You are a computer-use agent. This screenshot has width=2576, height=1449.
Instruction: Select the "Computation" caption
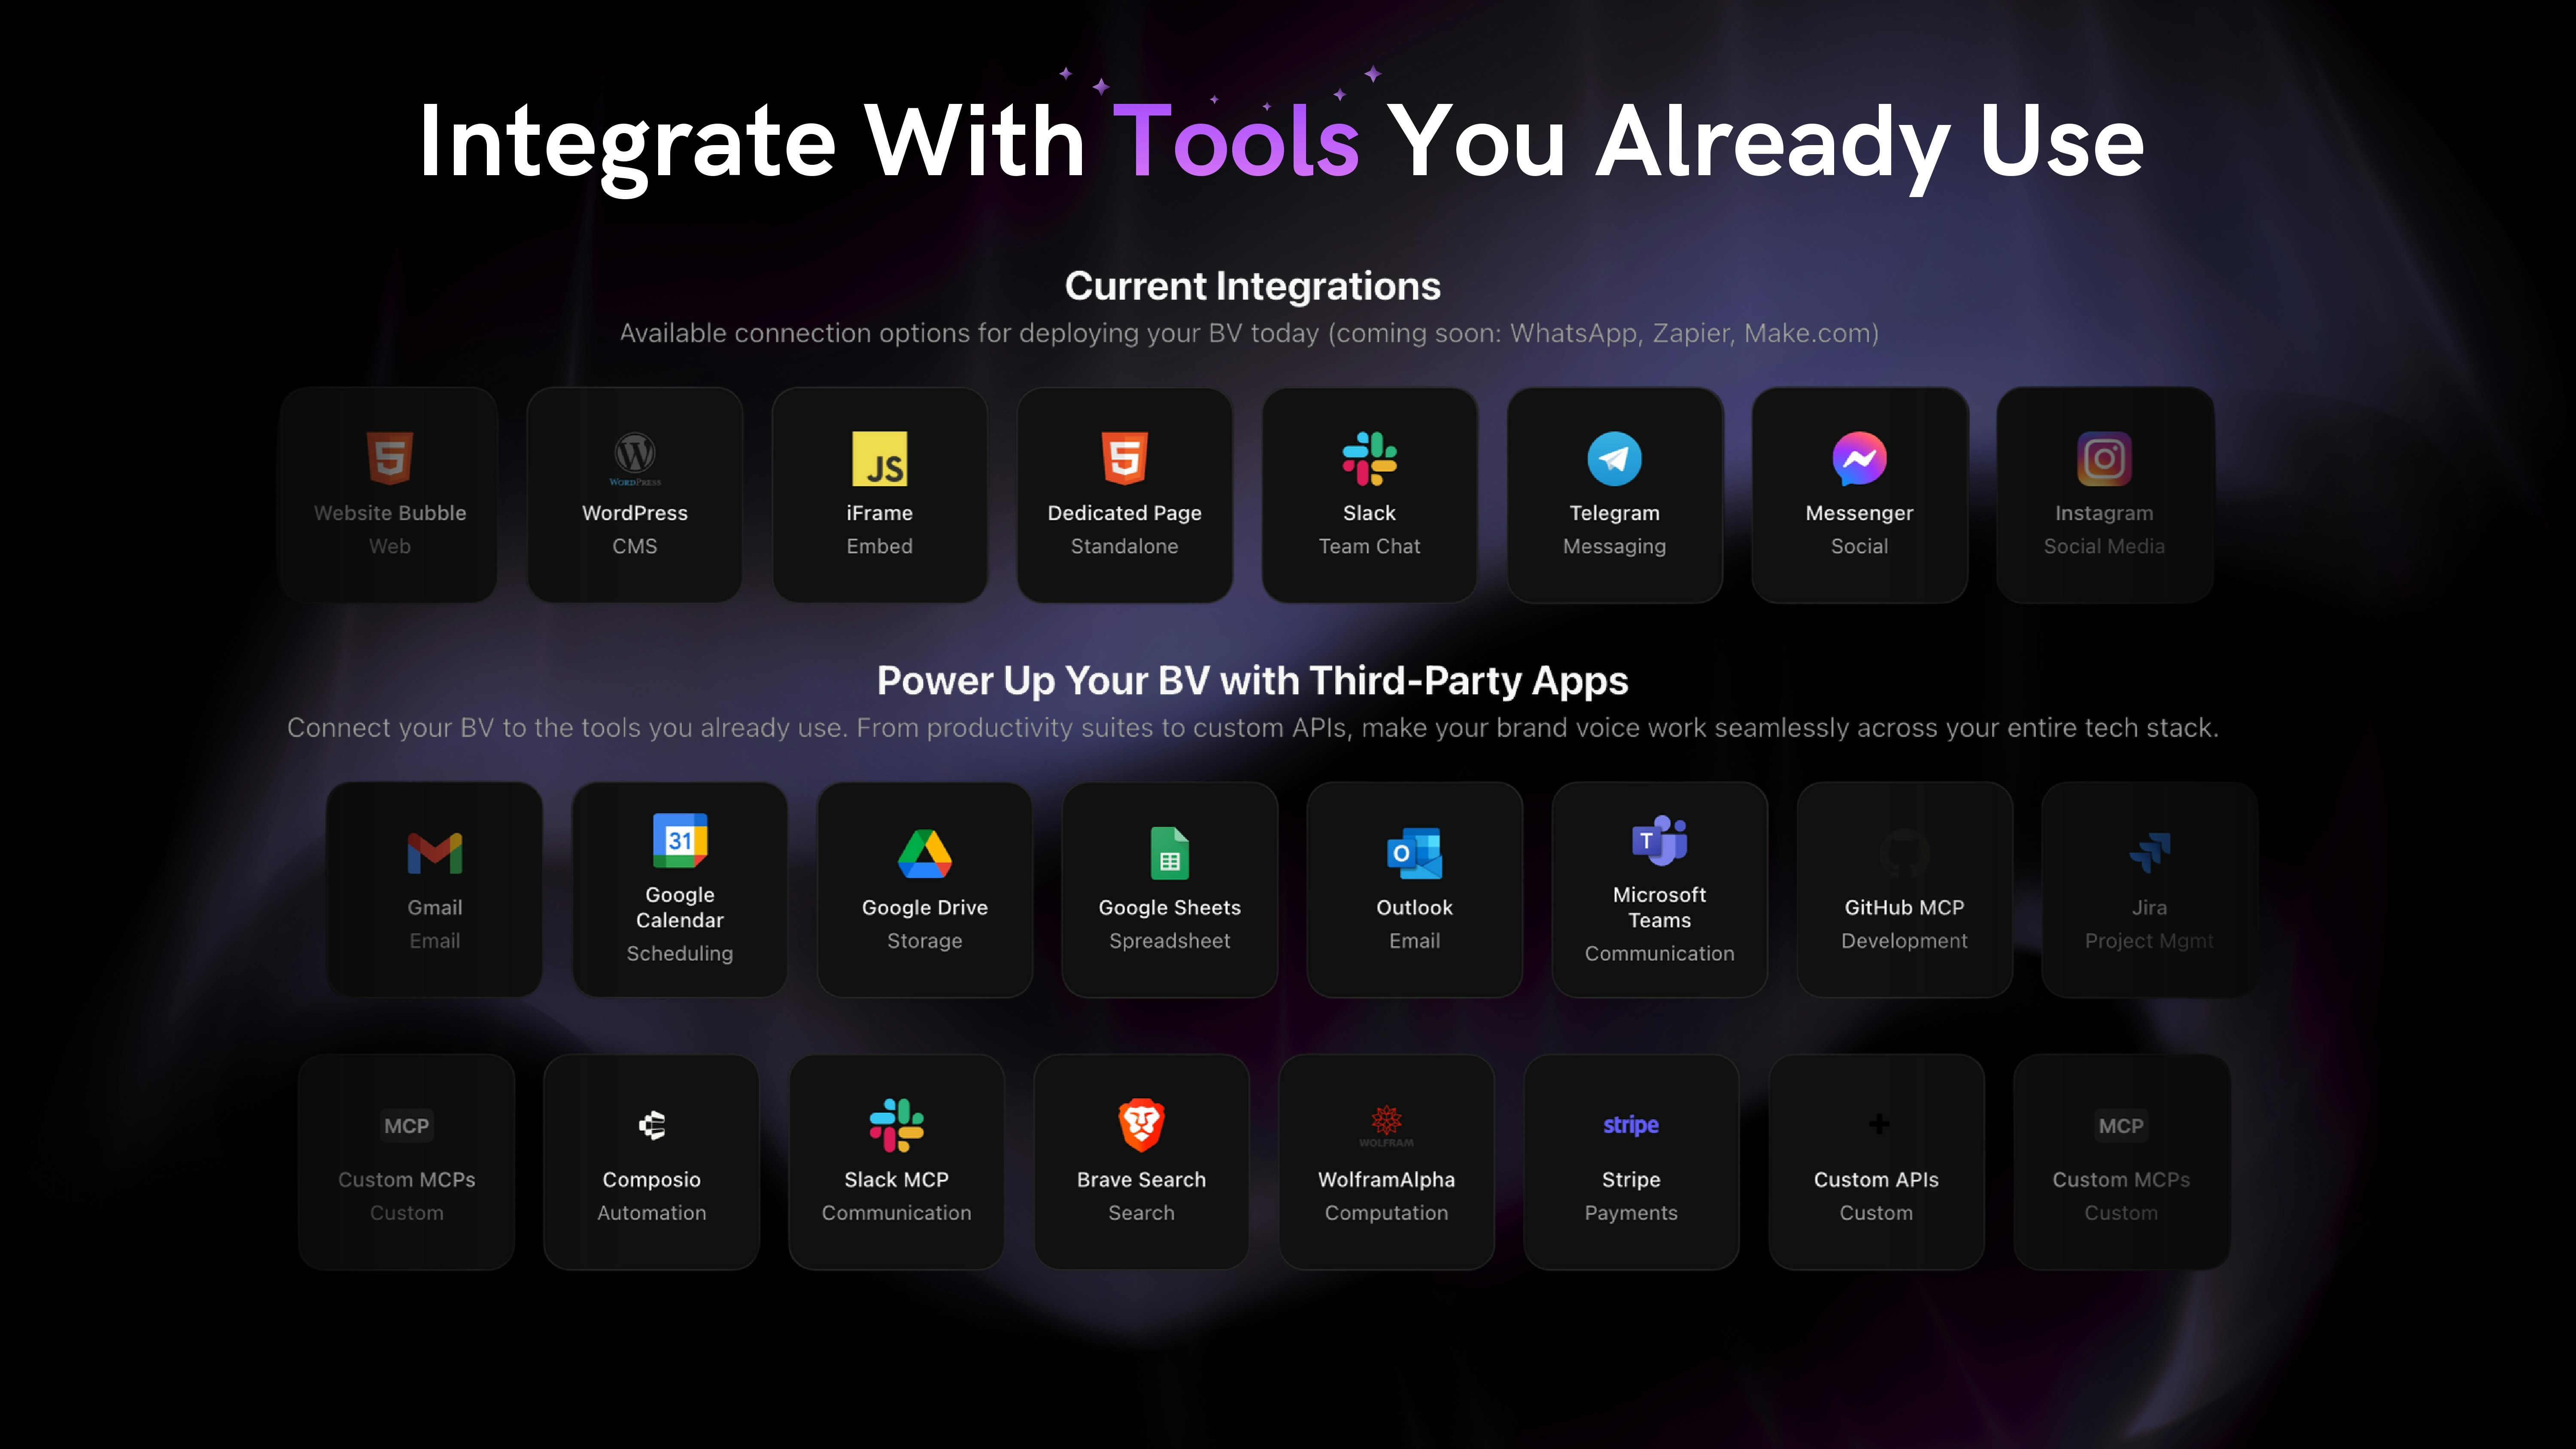[1387, 1213]
